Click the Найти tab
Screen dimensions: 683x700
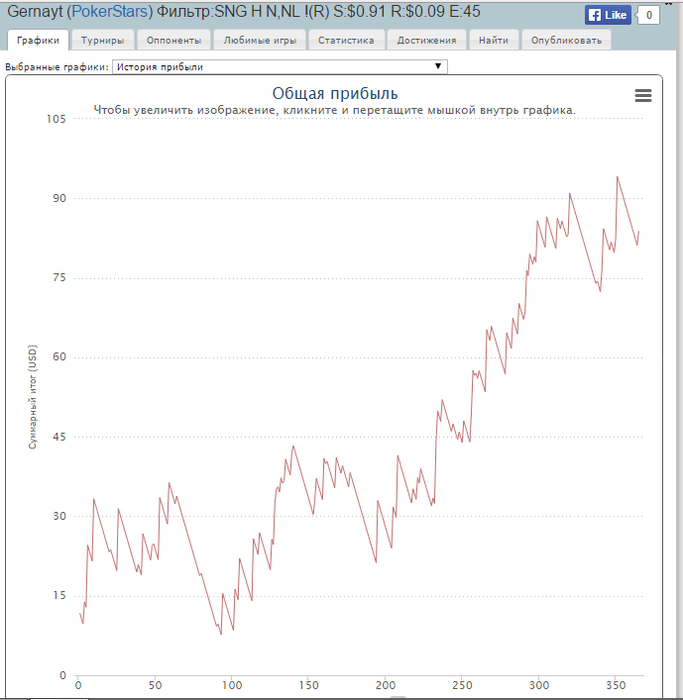[493, 40]
